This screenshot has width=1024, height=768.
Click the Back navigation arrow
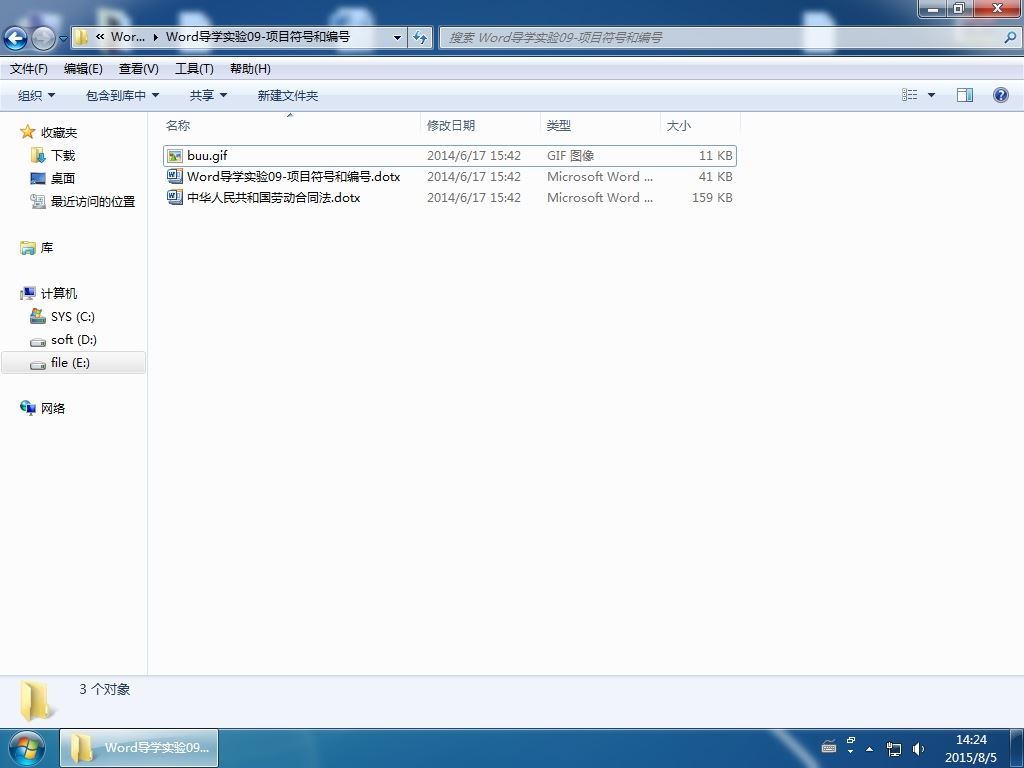[x=16, y=39]
